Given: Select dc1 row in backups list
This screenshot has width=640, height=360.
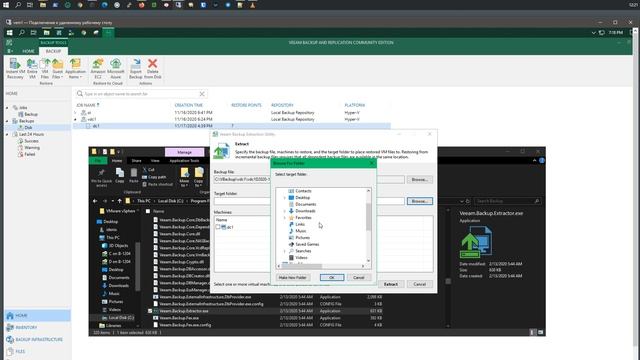Looking at the screenshot, I should pos(231,126).
